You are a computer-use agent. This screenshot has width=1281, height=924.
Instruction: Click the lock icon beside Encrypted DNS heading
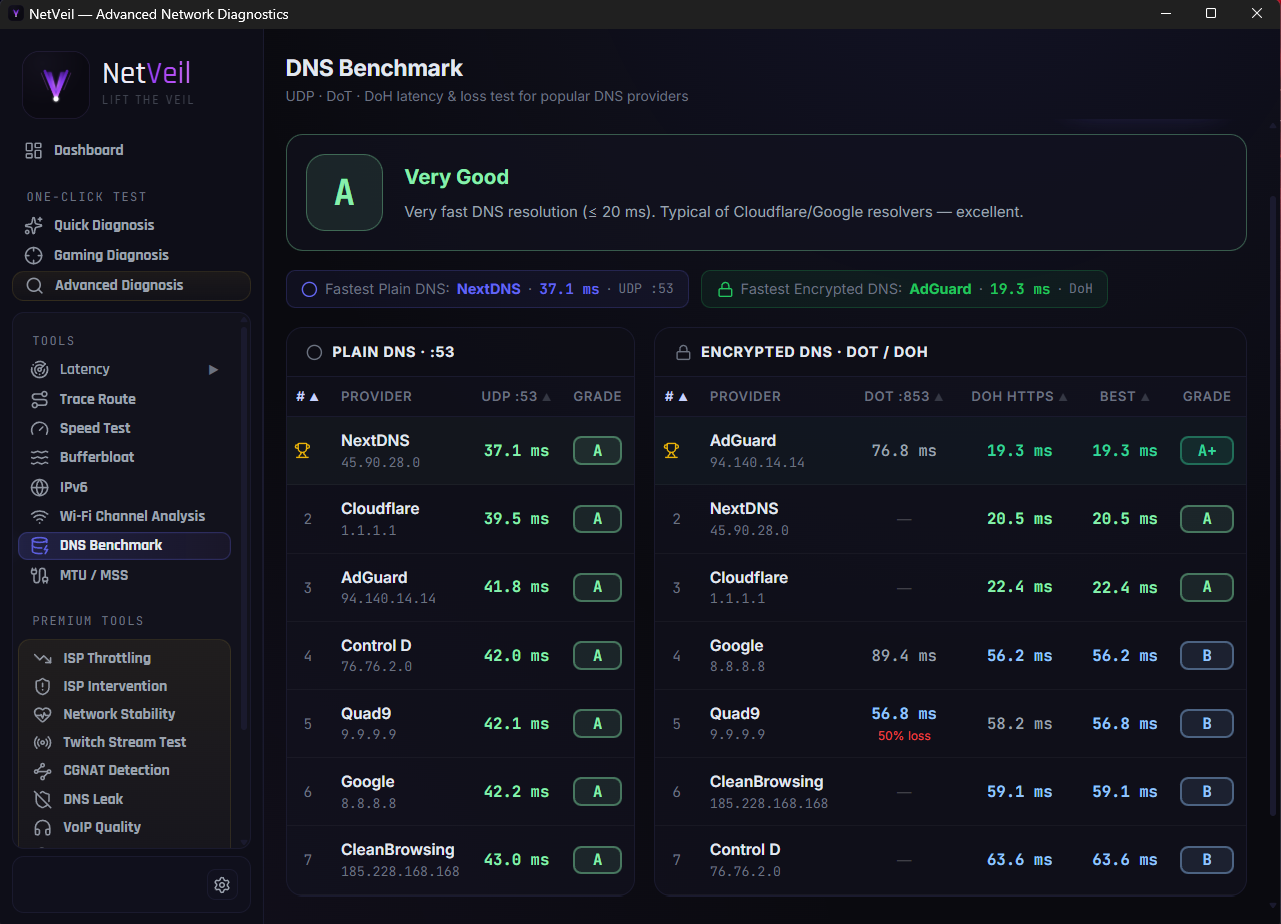(x=684, y=352)
